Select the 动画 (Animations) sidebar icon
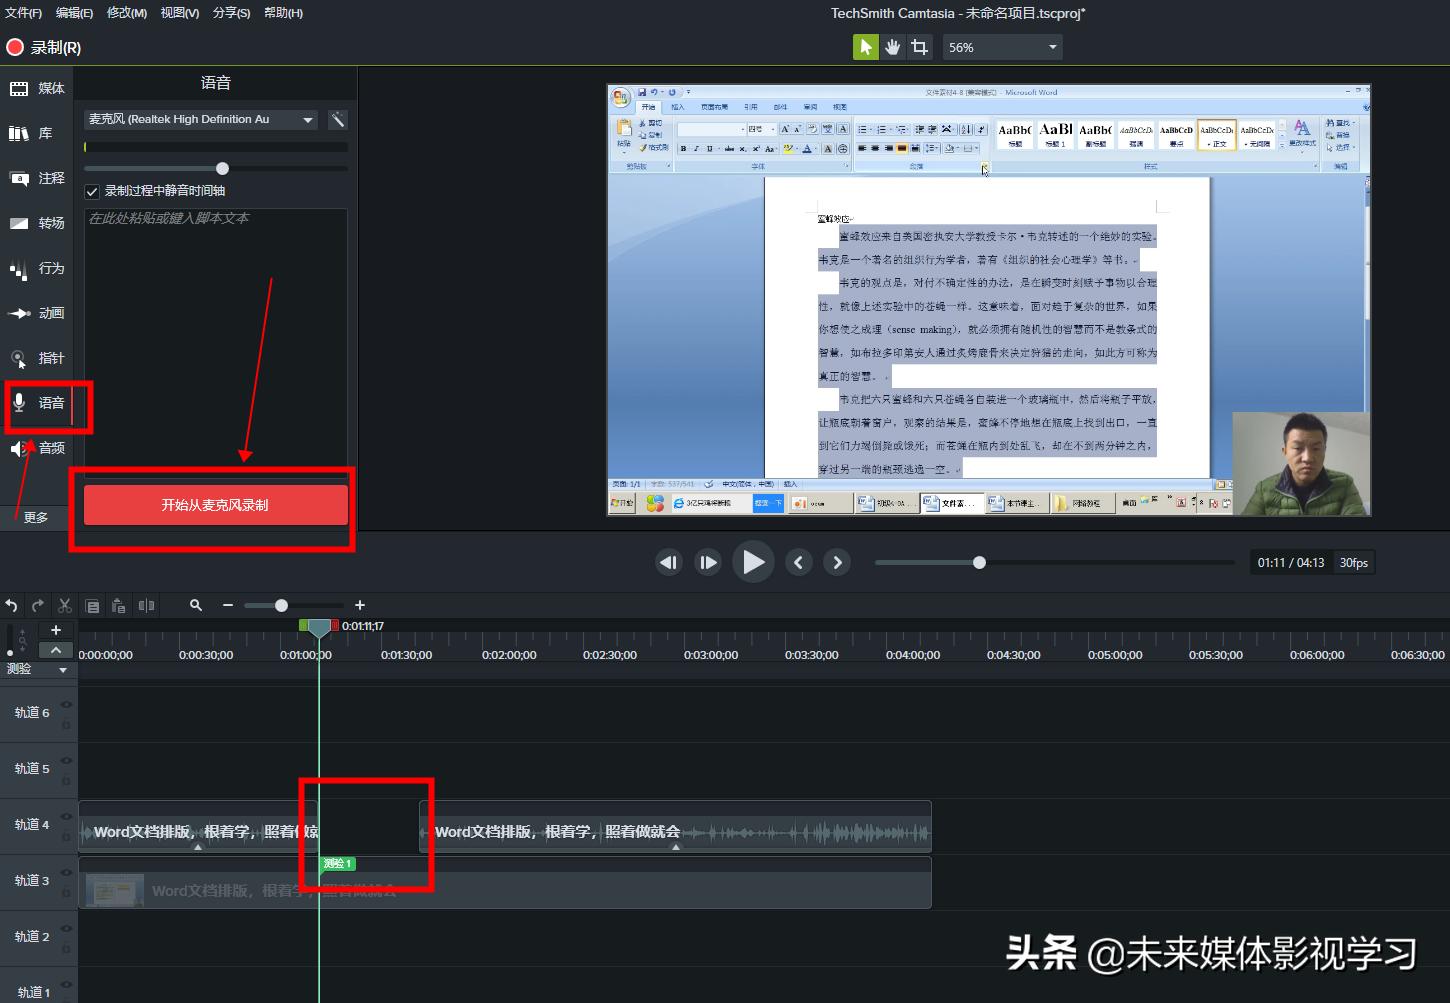The image size is (1450, 1003). [x=37, y=313]
